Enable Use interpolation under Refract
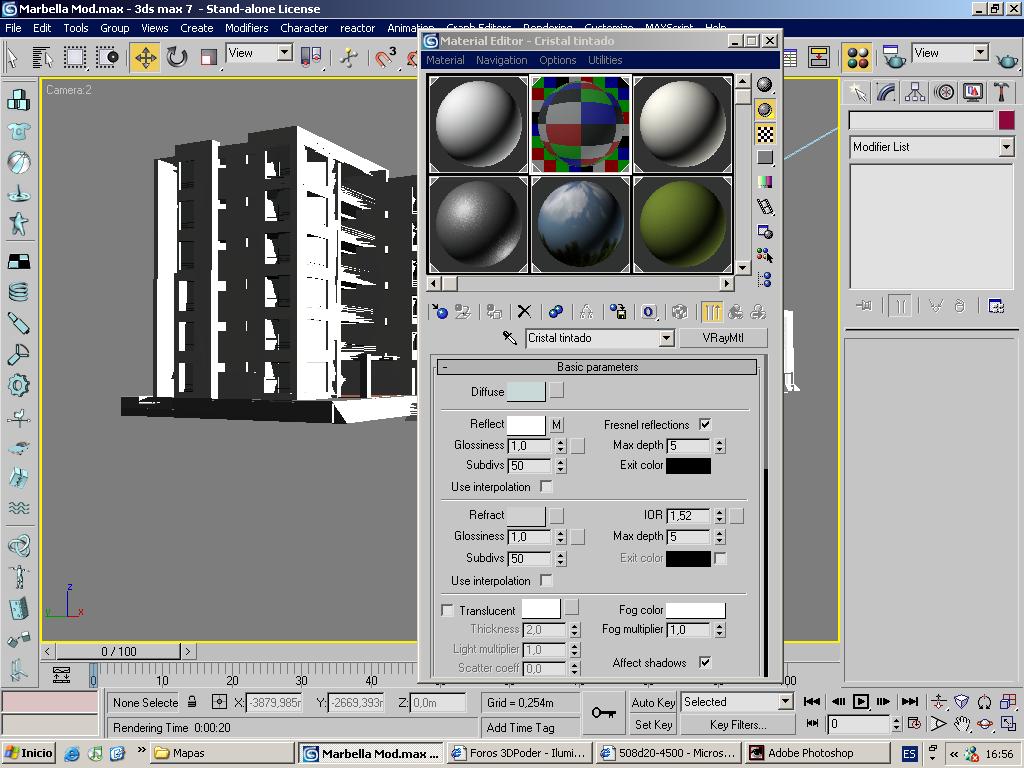This screenshot has height=768, width=1024. click(546, 580)
